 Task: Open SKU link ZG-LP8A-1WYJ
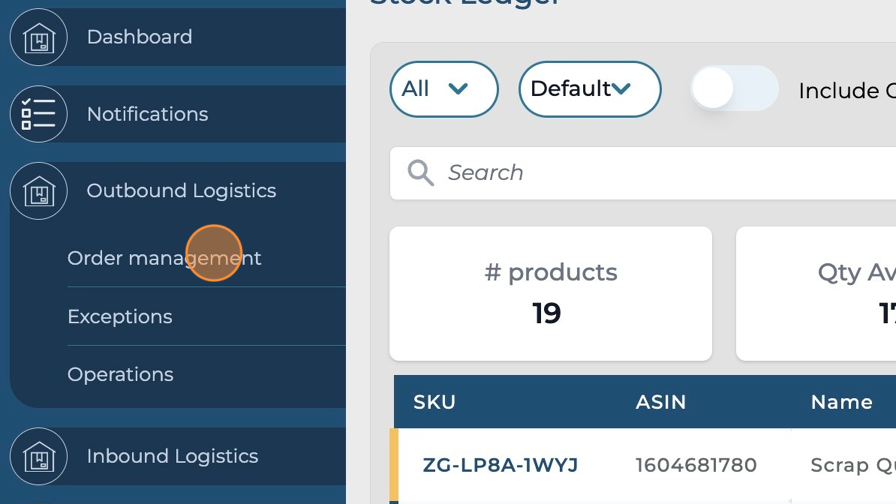[500, 465]
